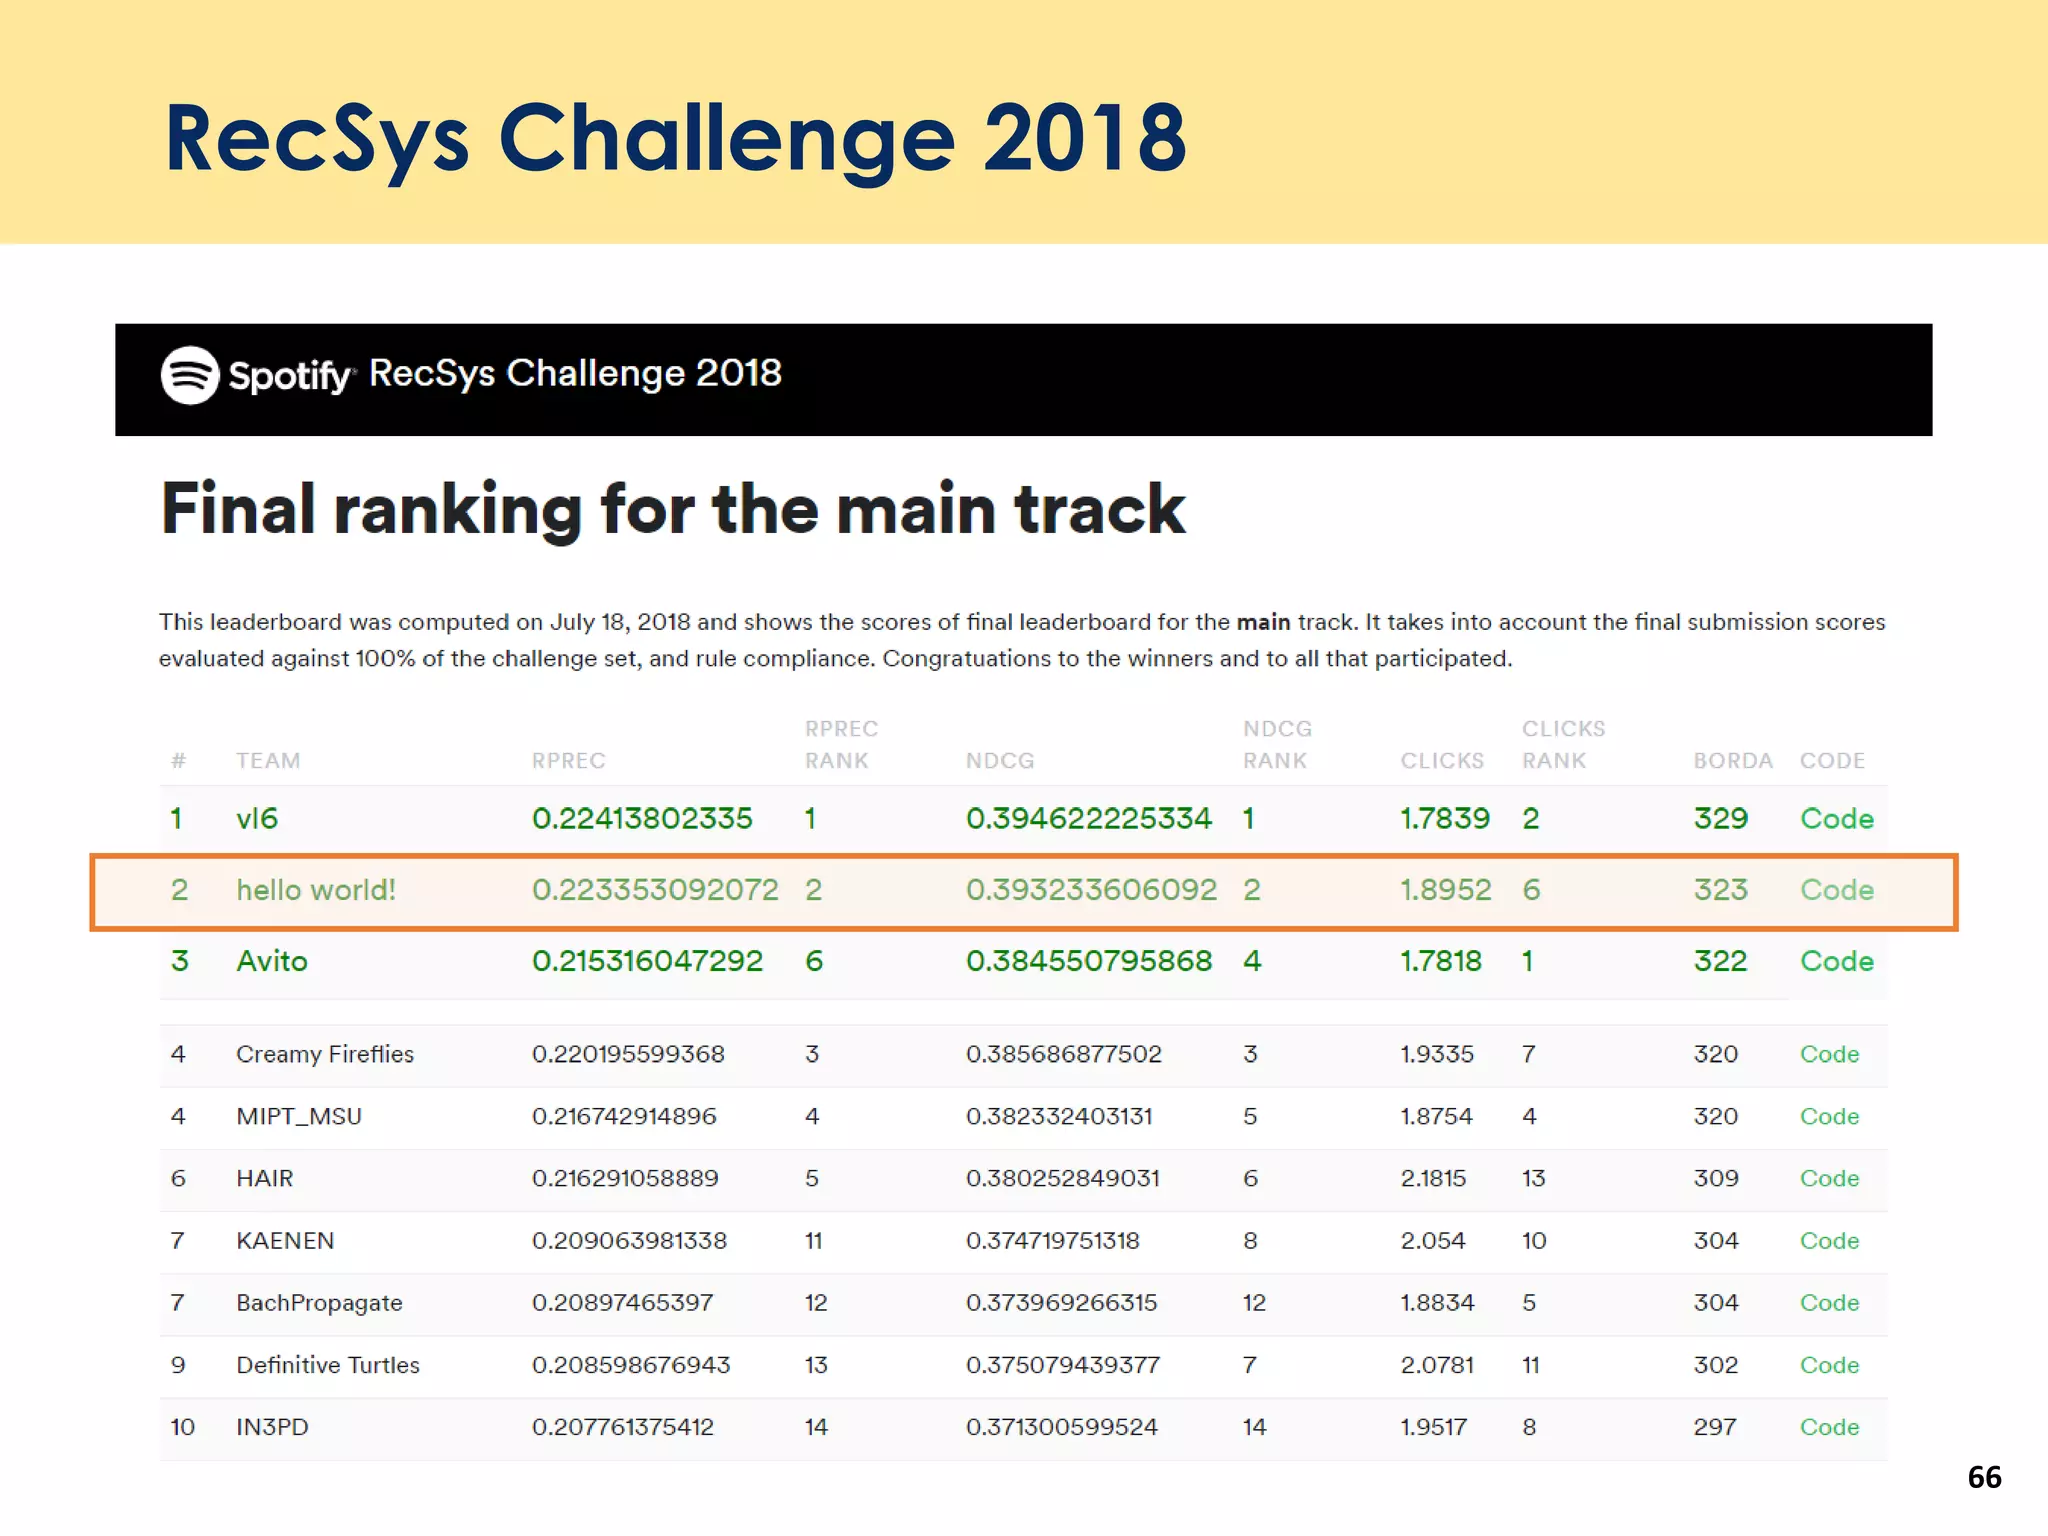Click Borda score 323

(x=1721, y=889)
